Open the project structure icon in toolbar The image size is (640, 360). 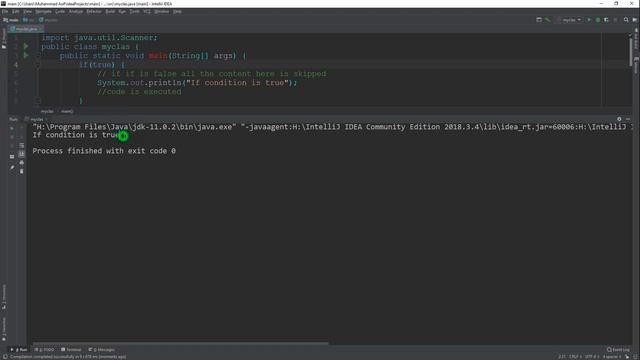coord(539,20)
